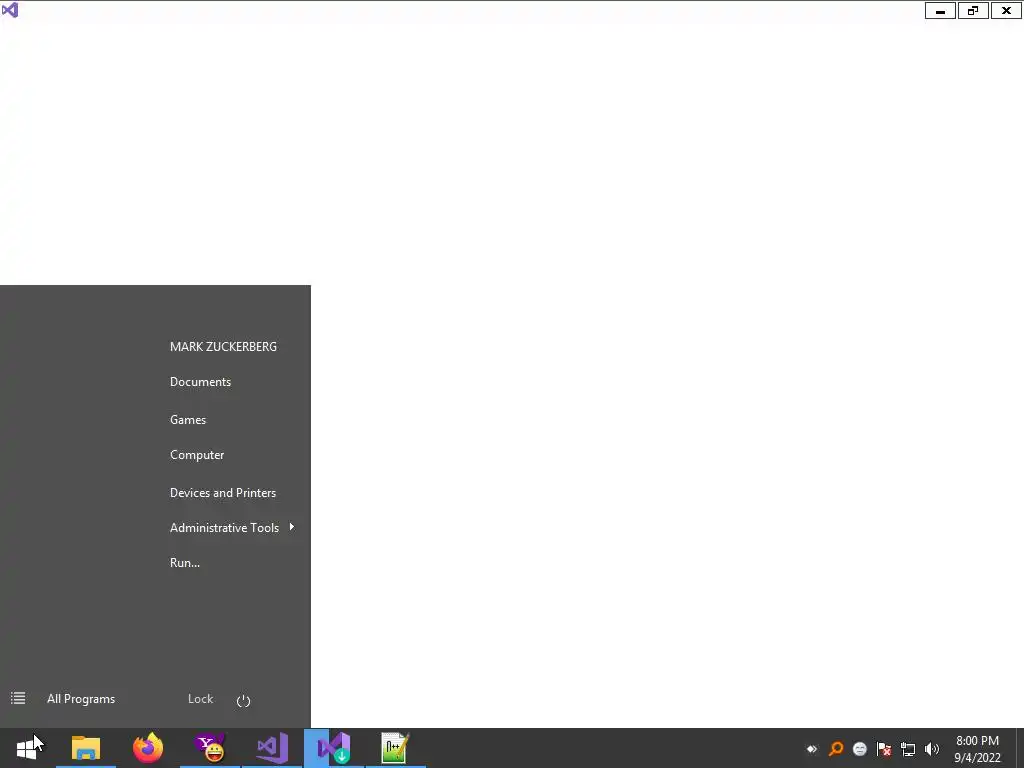Click the power button in Start menu

[x=244, y=701]
